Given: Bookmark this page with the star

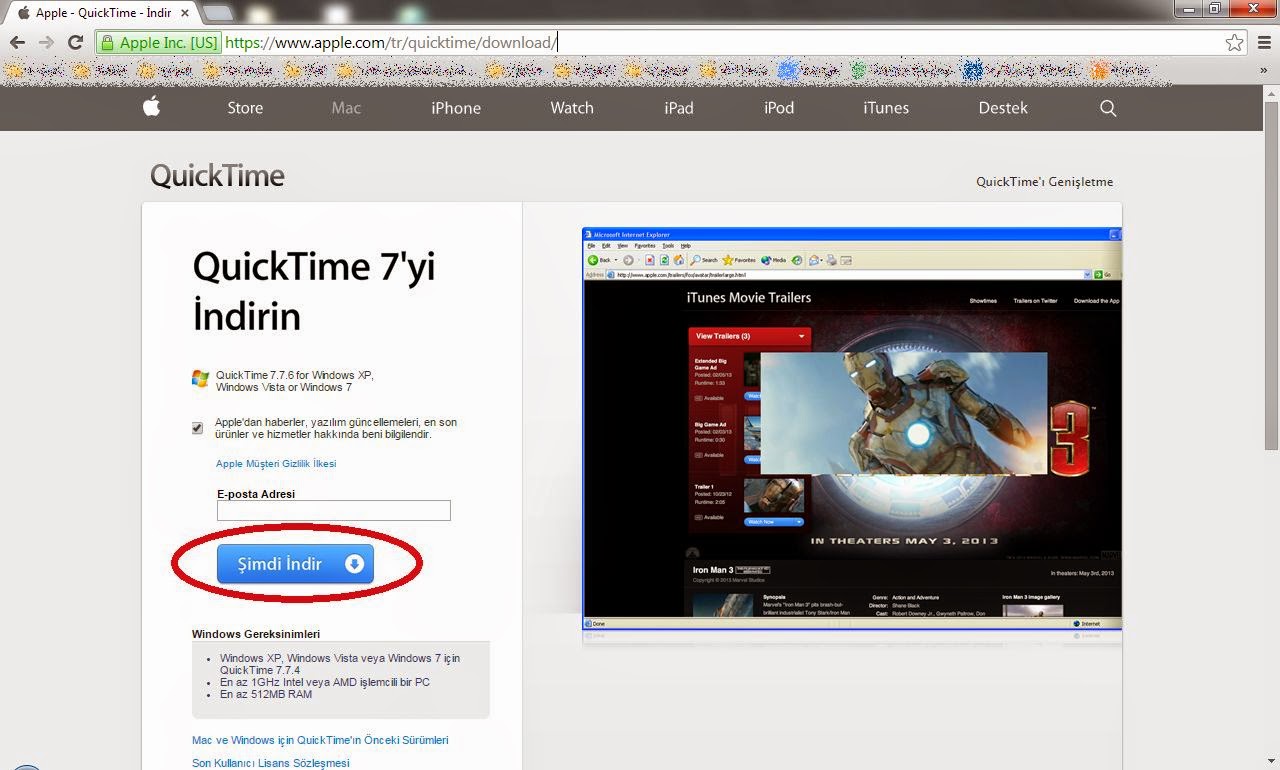Looking at the screenshot, I should pos(1235,42).
